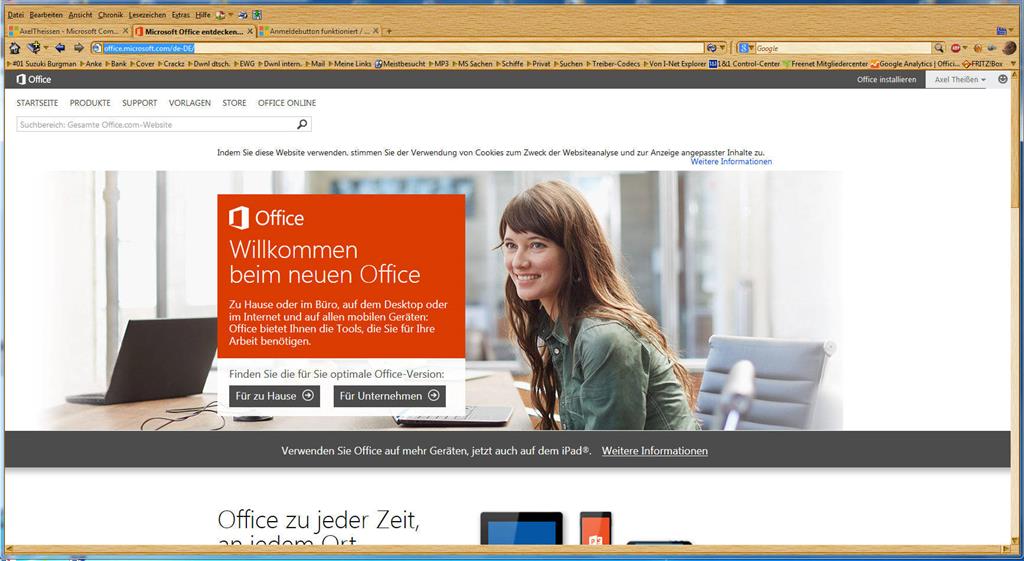Show more bookmarks overflow arrow
The width and height of the screenshot is (1024, 561).
pos(1013,64)
